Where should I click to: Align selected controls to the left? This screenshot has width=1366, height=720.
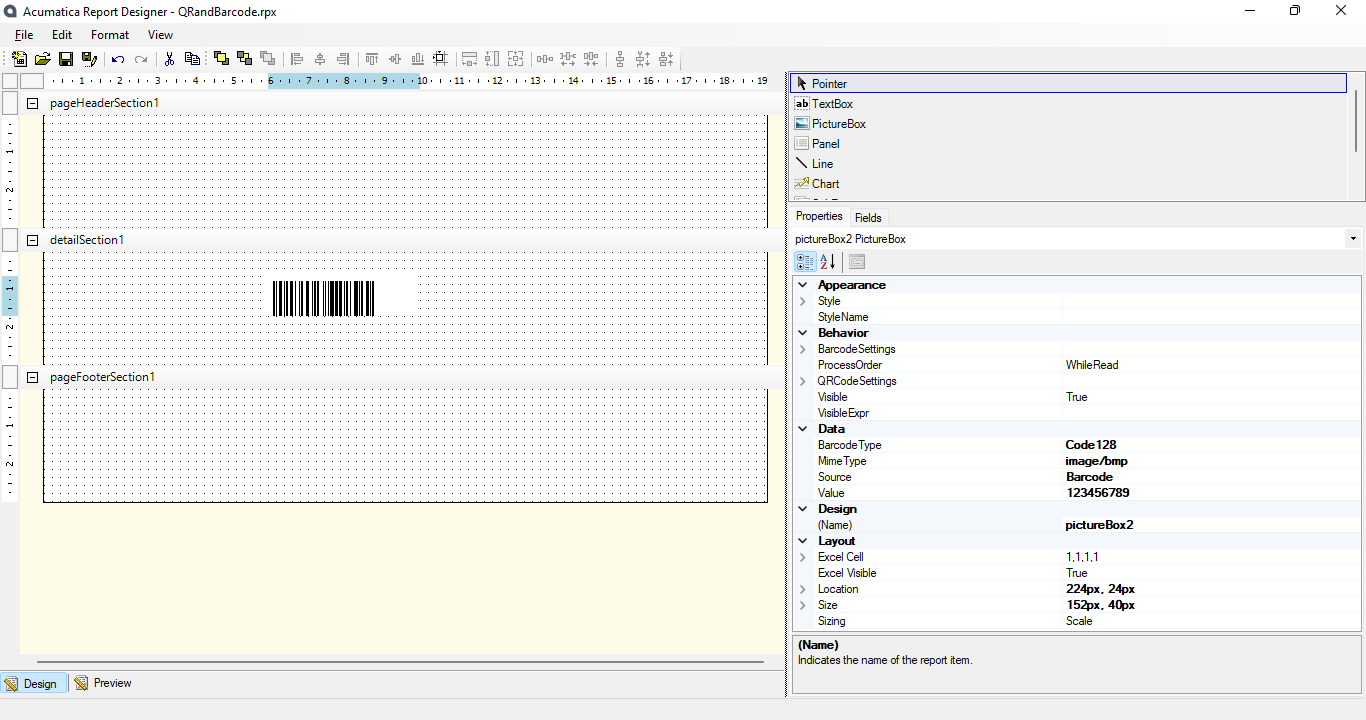[x=296, y=59]
